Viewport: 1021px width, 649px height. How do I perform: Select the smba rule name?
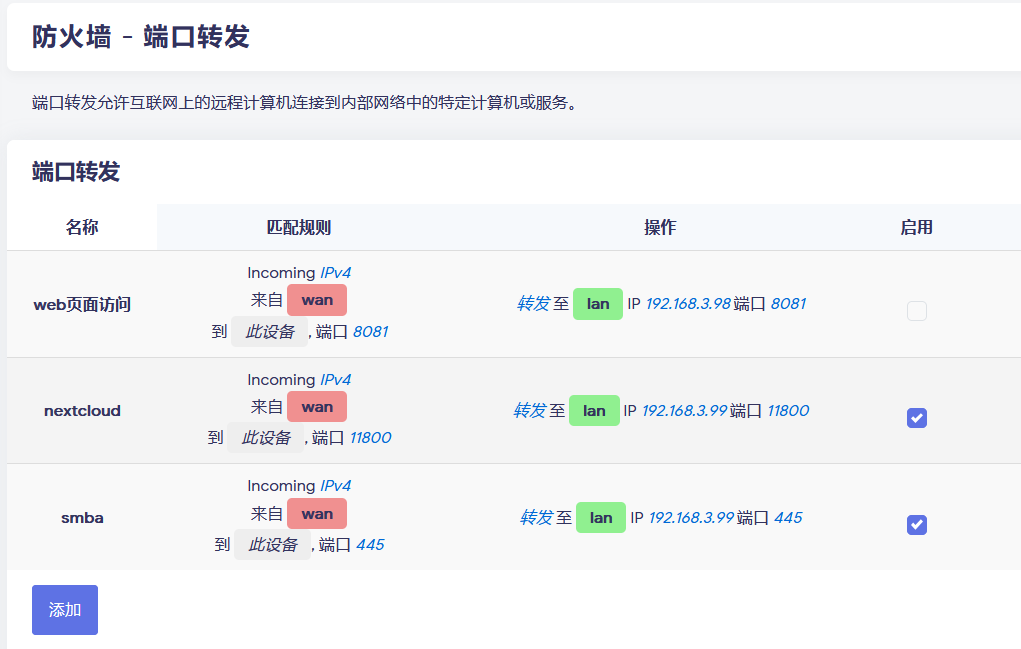pyautogui.click(x=82, y=518)
